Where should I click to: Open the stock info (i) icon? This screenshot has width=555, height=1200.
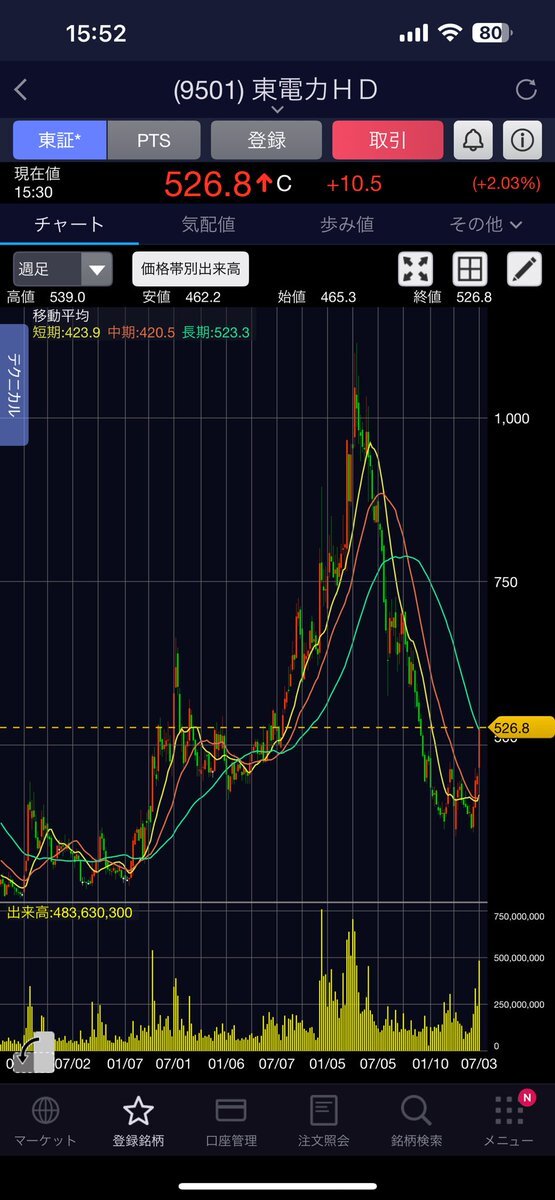[x=521, y=140]
